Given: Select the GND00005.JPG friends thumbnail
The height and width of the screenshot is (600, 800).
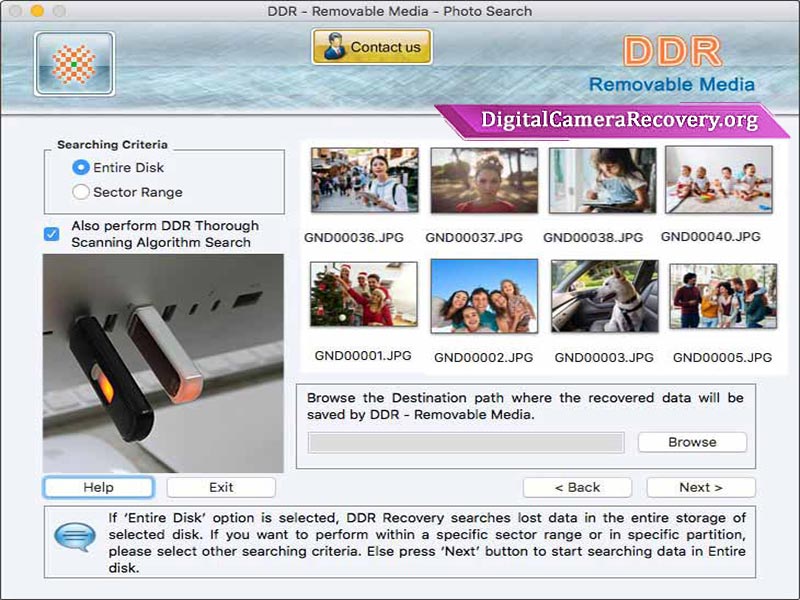Looking at the screenshot, I should (x=723, y=296).
